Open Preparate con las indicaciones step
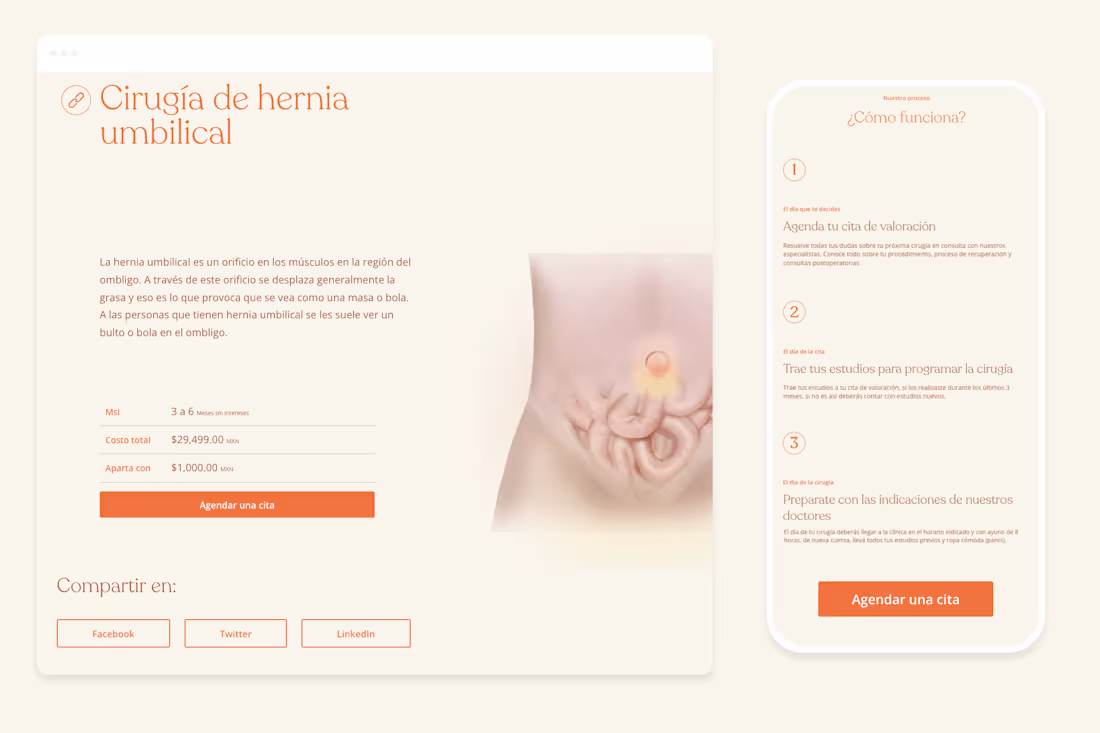This screenshot has width=1100, height=733. click(x=898, y=507)
